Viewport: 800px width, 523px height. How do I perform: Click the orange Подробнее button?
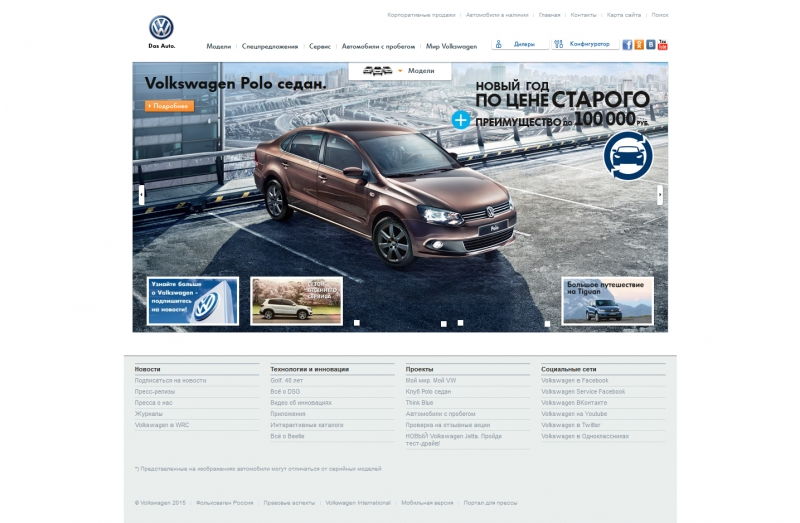[169, 106]
